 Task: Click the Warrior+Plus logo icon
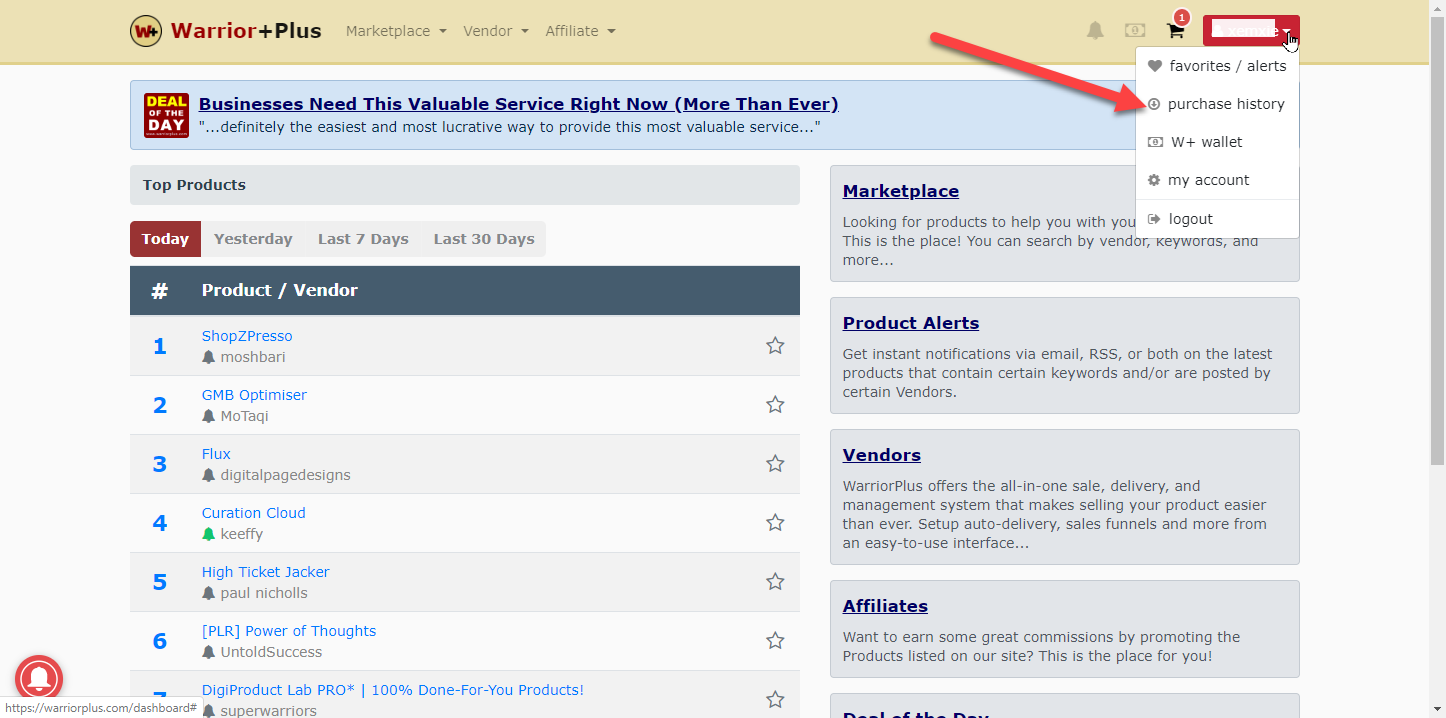146,31
